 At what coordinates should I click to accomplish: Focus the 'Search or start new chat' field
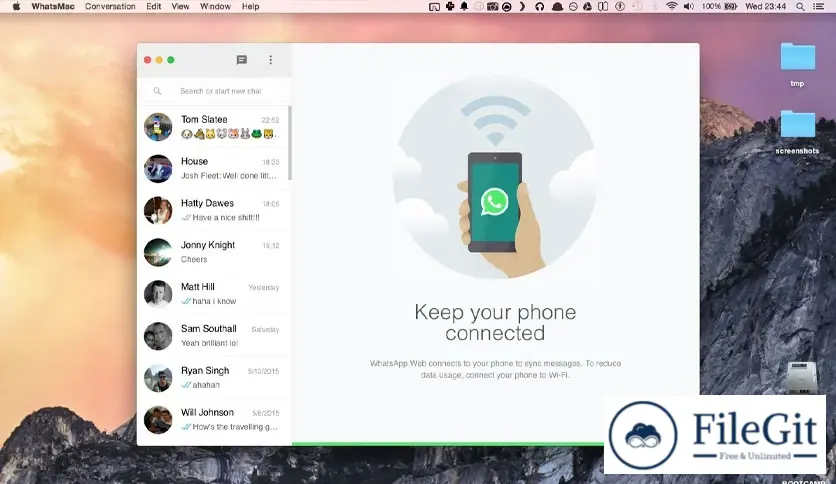221,91
